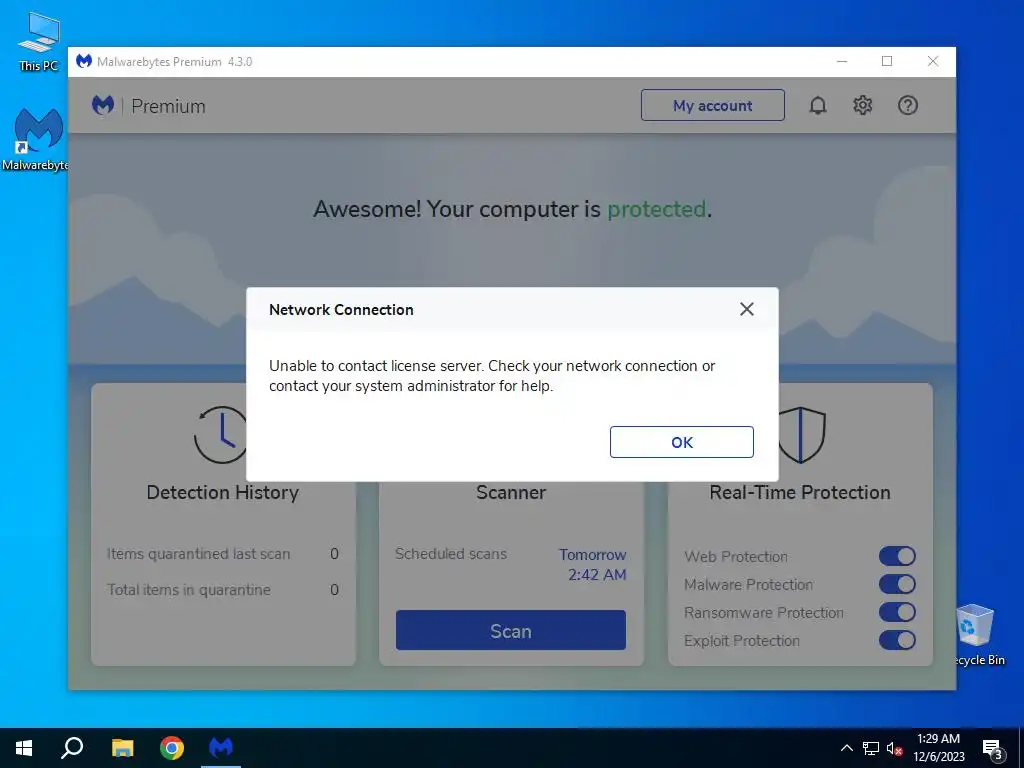Screen dimensions: 1024x768
Task: Click the Malware Protection label
Action: click(748, 584)
